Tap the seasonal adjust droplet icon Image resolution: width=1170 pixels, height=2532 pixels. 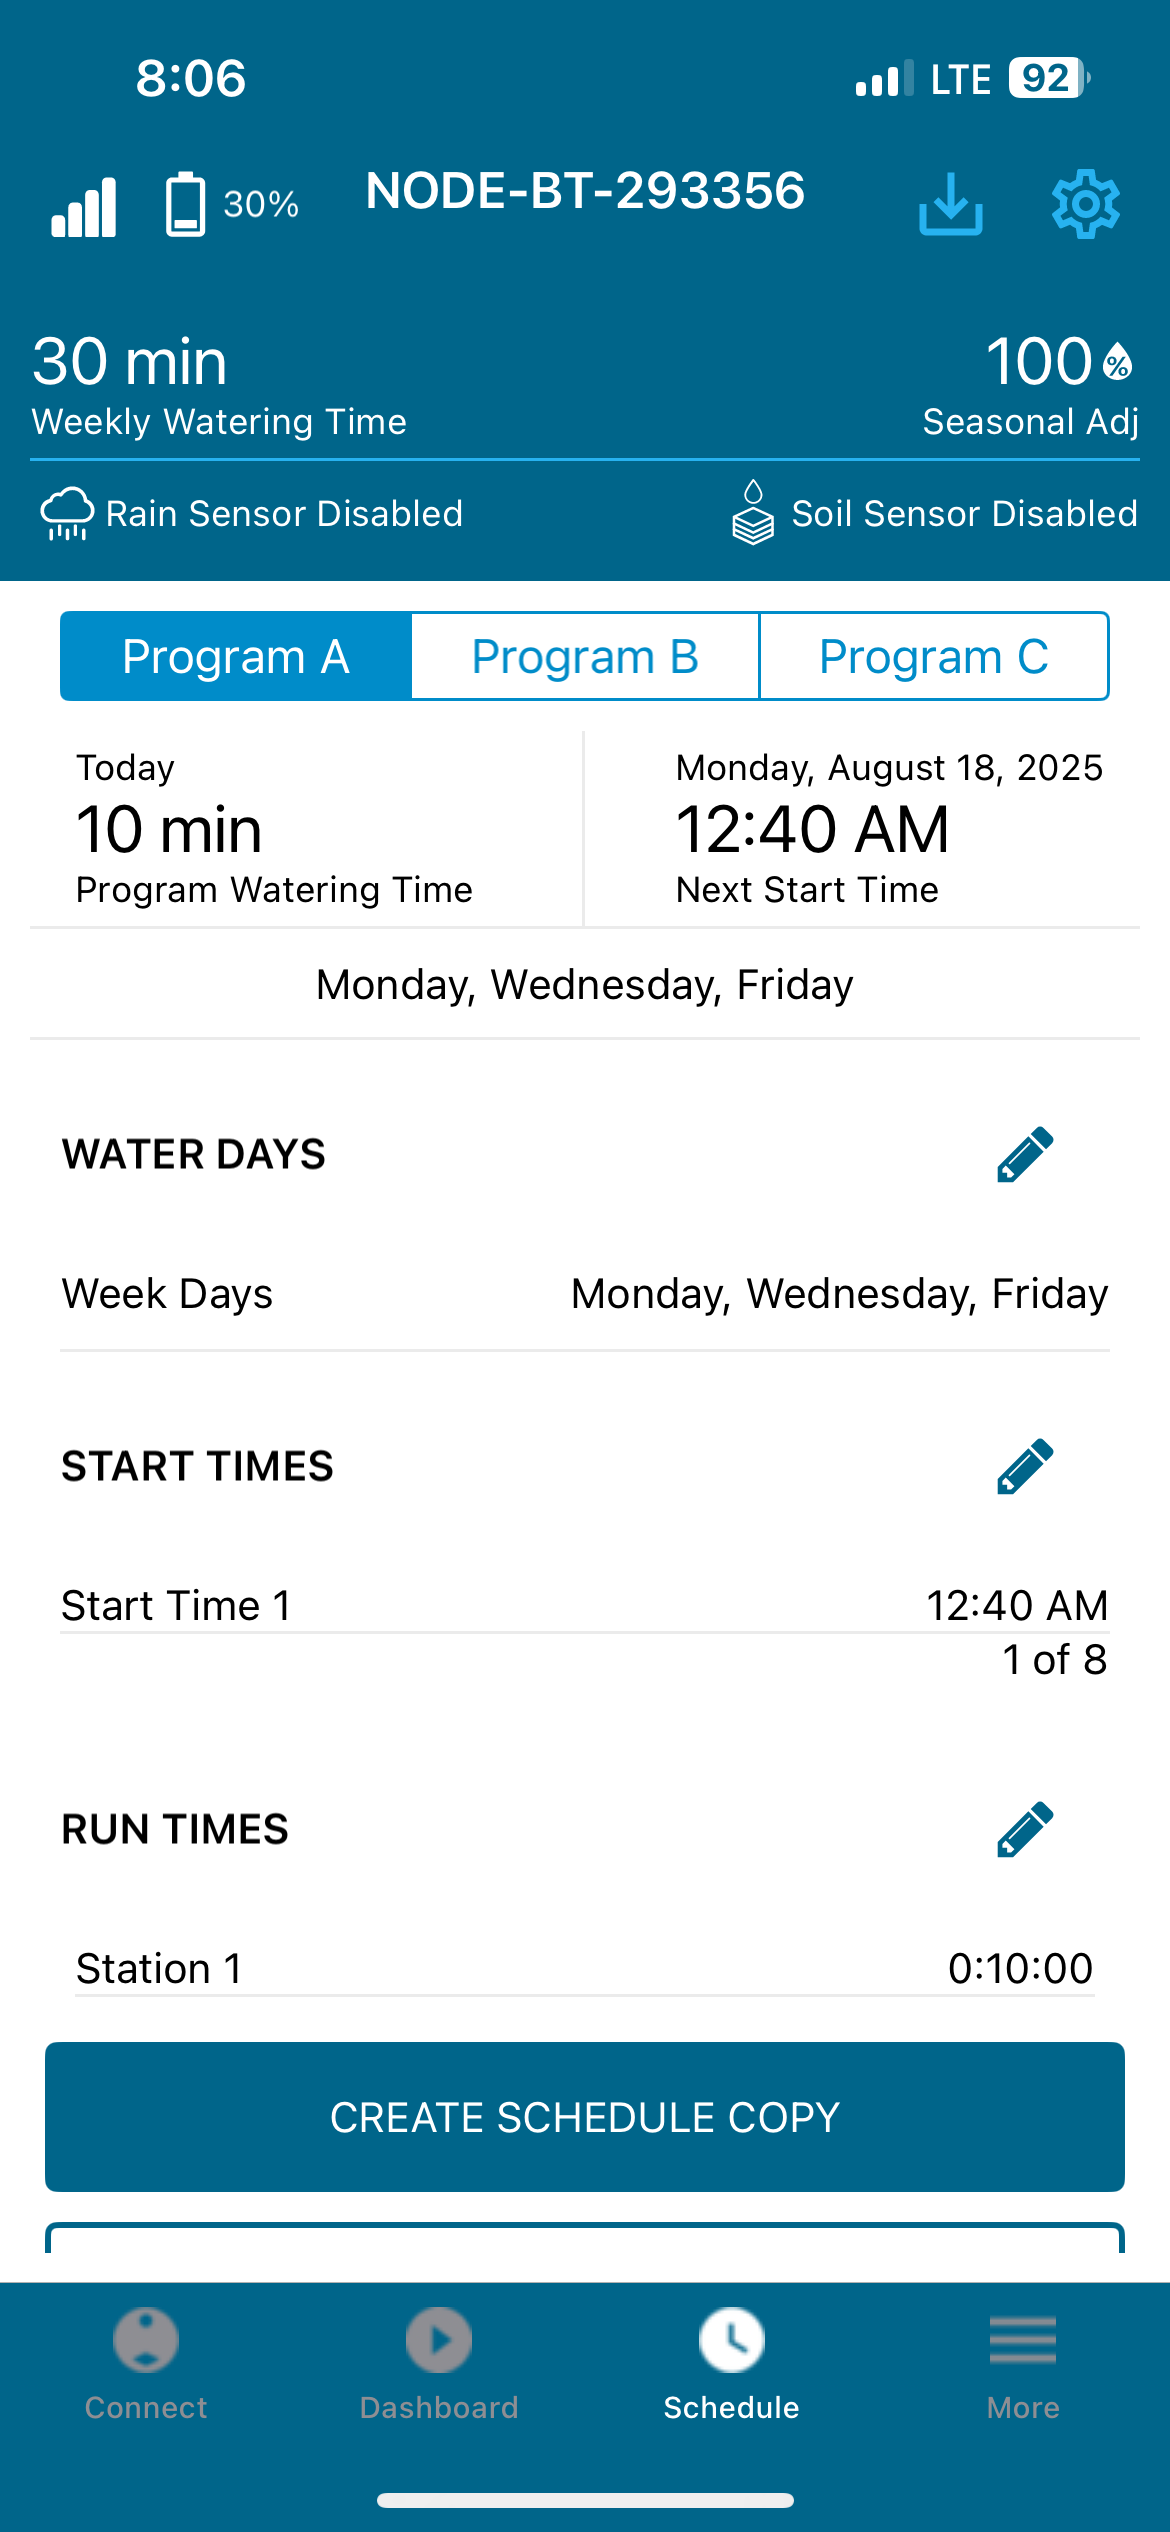(1117, 362)
